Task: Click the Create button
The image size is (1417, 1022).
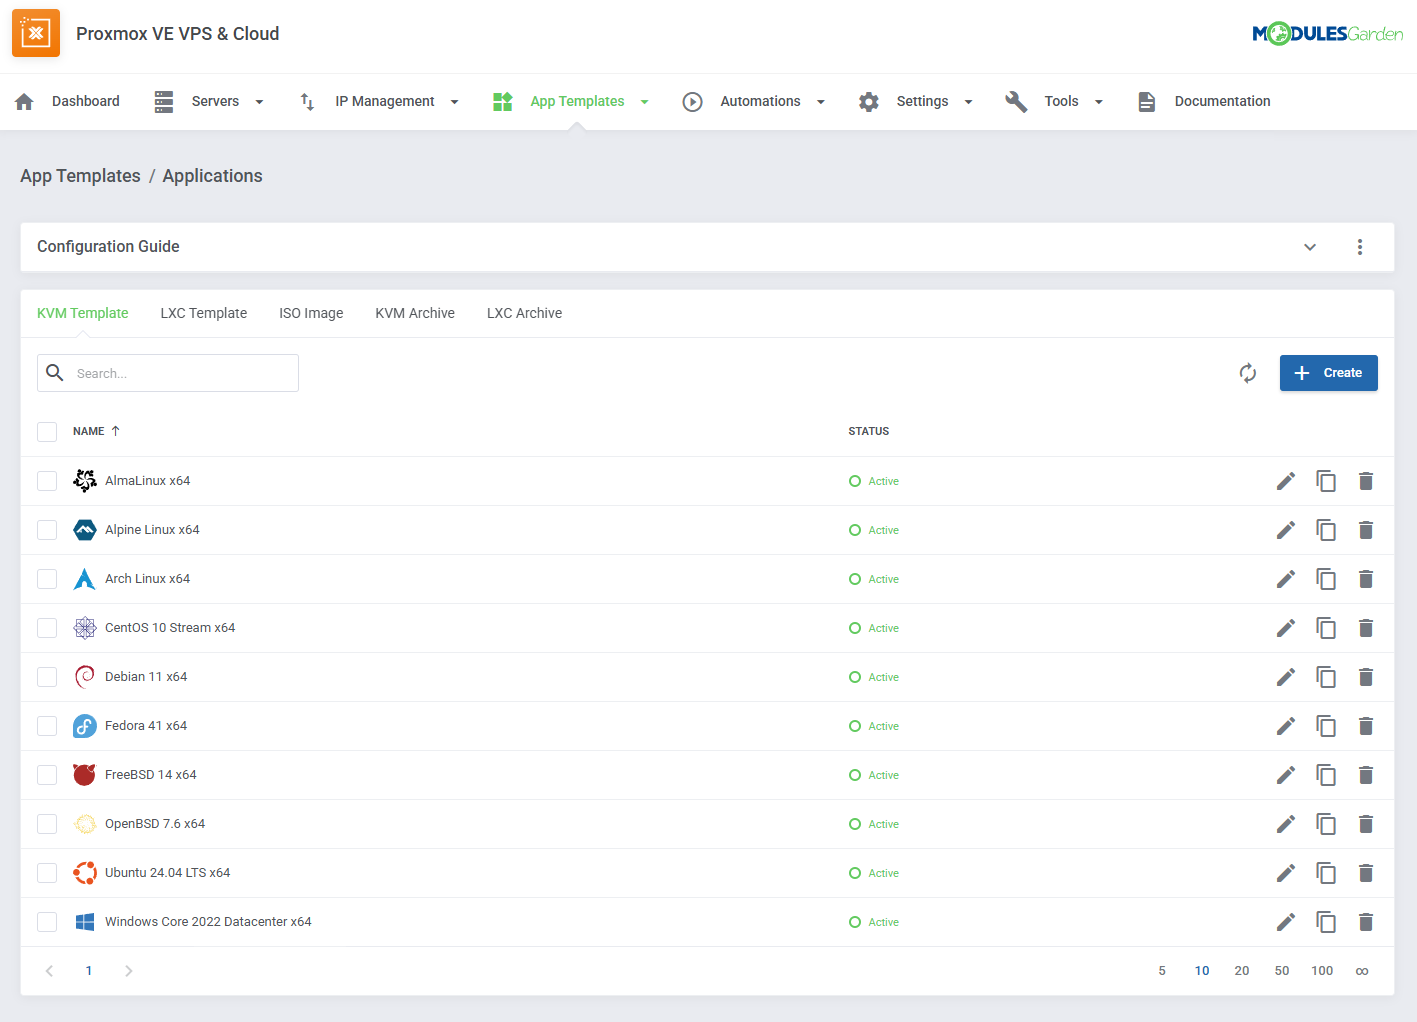Action: click(x=1329, y=373)
